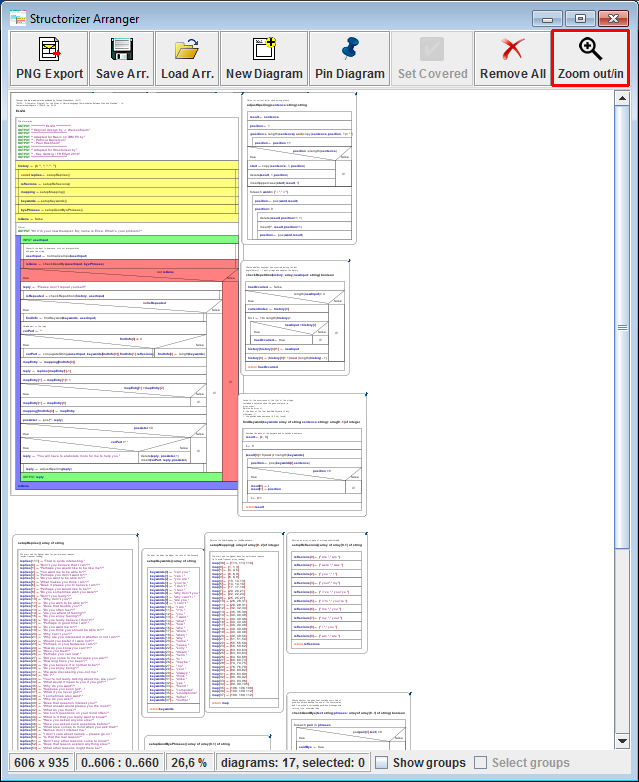This screenshot has width=639, height=782.
Task: Click the 0..606 : 0..660 range status field
Action: [x=120, y=763]
